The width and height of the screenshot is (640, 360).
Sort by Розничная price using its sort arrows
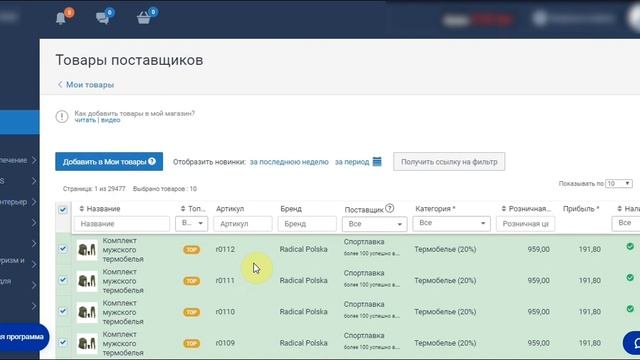tap(504, 209)
